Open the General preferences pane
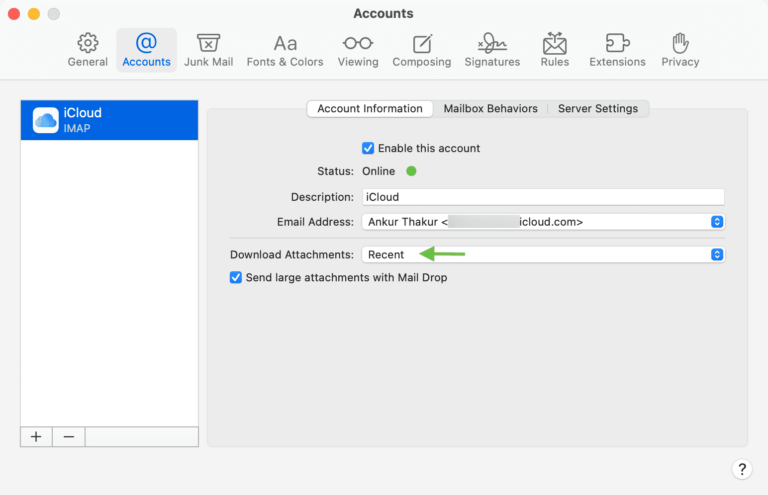The height and width of the screenshot is (495, 768). 88,50
